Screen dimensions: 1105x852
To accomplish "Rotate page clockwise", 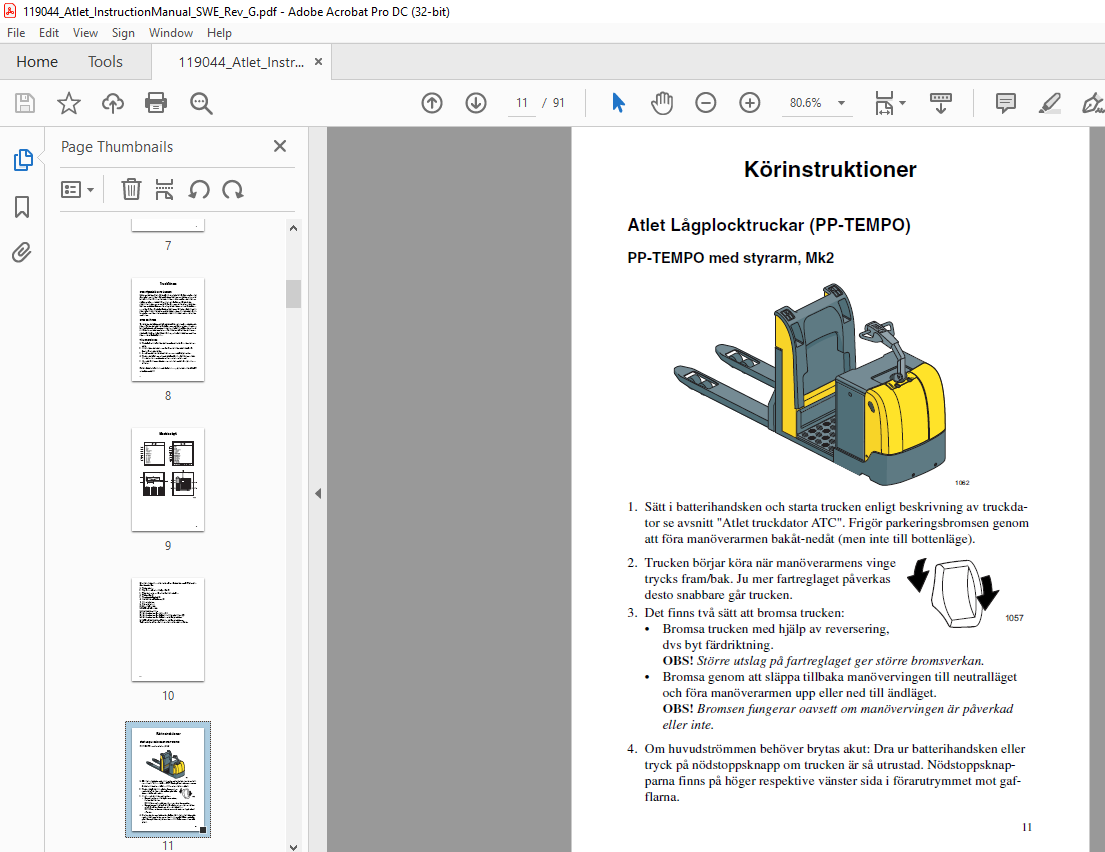I will click(233, 190).
